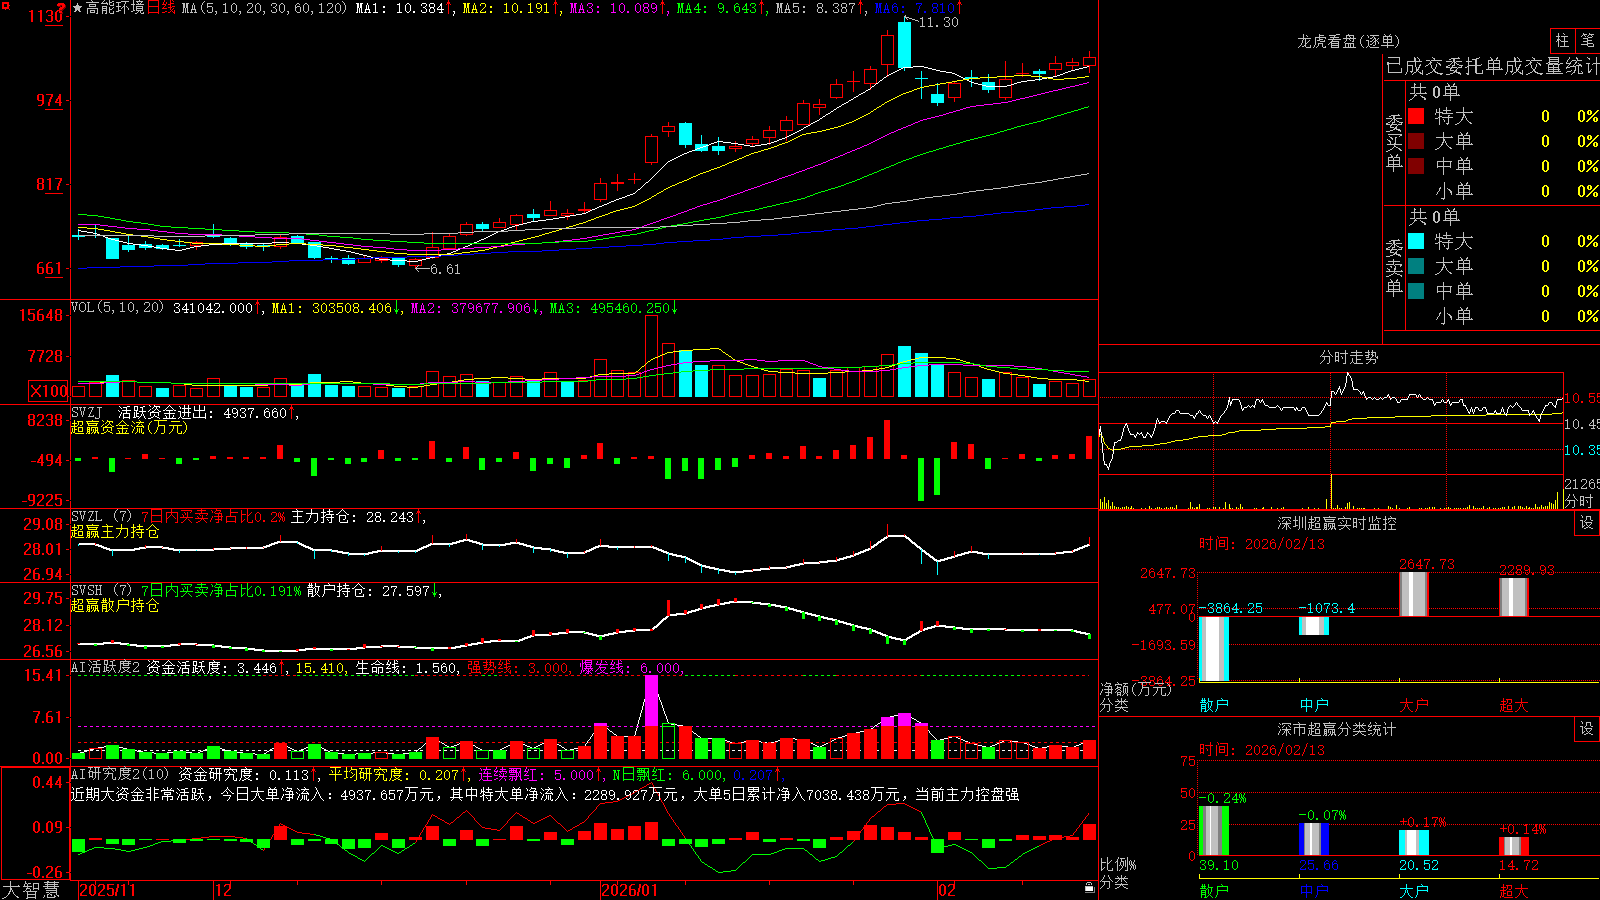
Task: Open 设 settings for 深市超赢分类统计
Action: pyautogui.click(x=1587, y=729)
